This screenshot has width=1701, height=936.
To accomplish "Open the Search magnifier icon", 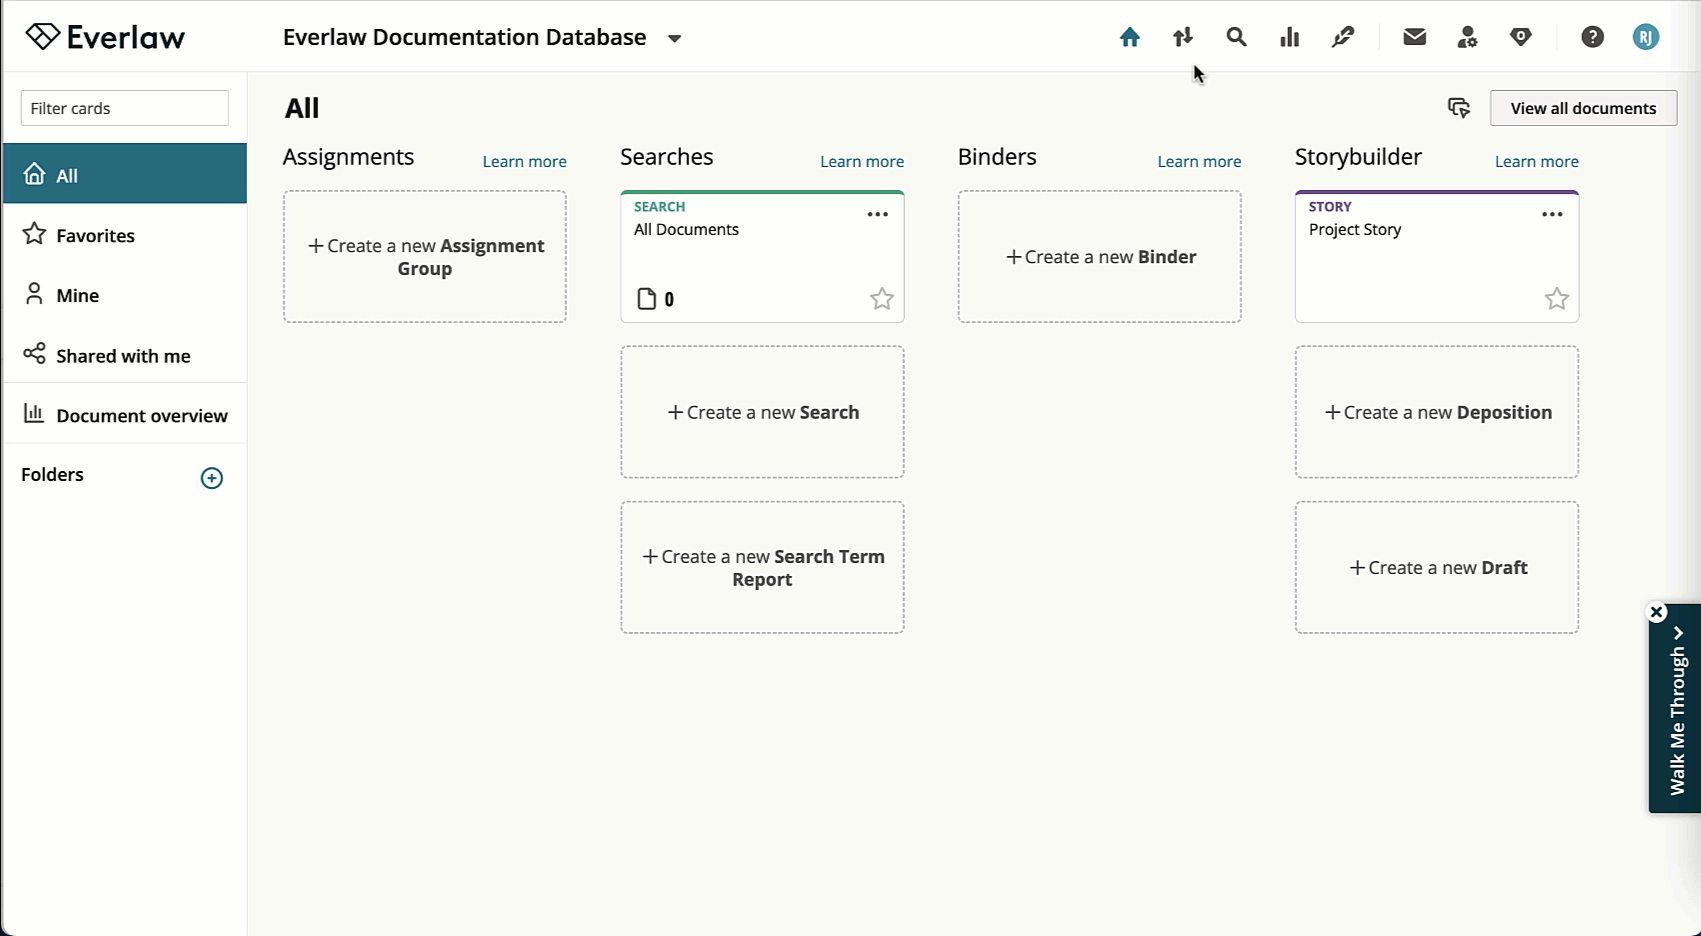I will [x=1237, y=37].
